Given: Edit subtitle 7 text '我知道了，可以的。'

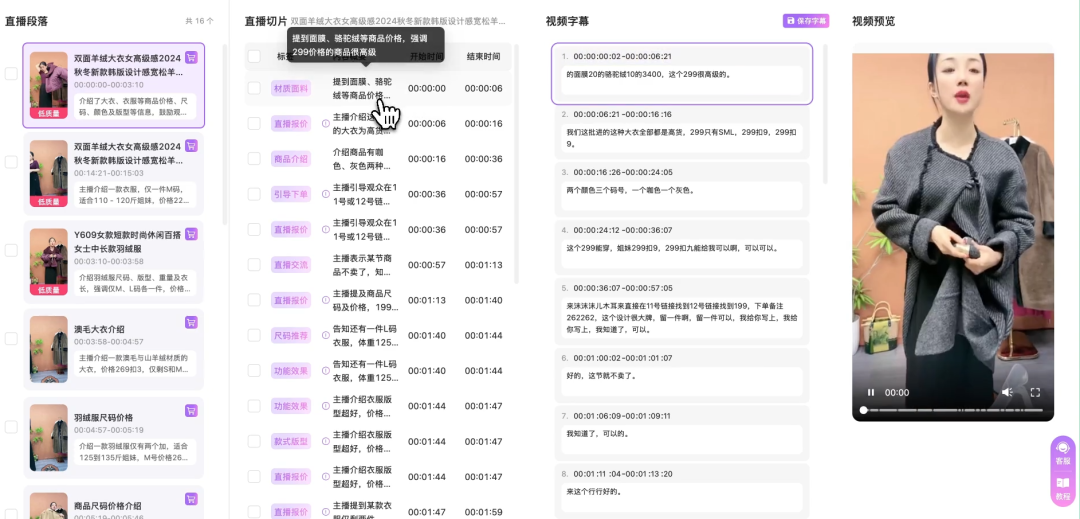Looking at the screenshot, I should tap(682, 440).
